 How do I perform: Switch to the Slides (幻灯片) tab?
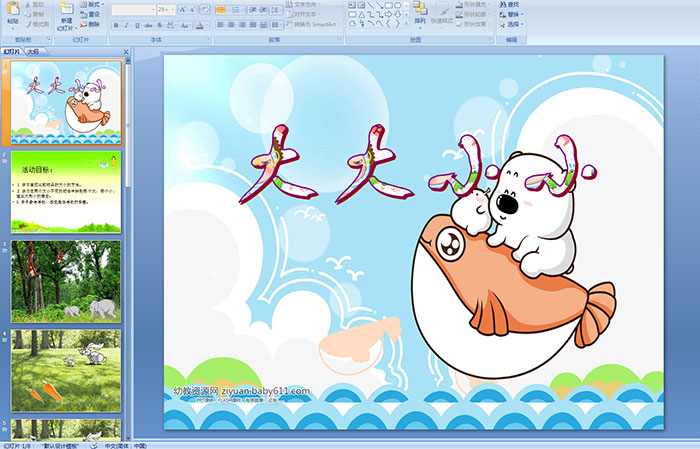[x=12, y=52]
